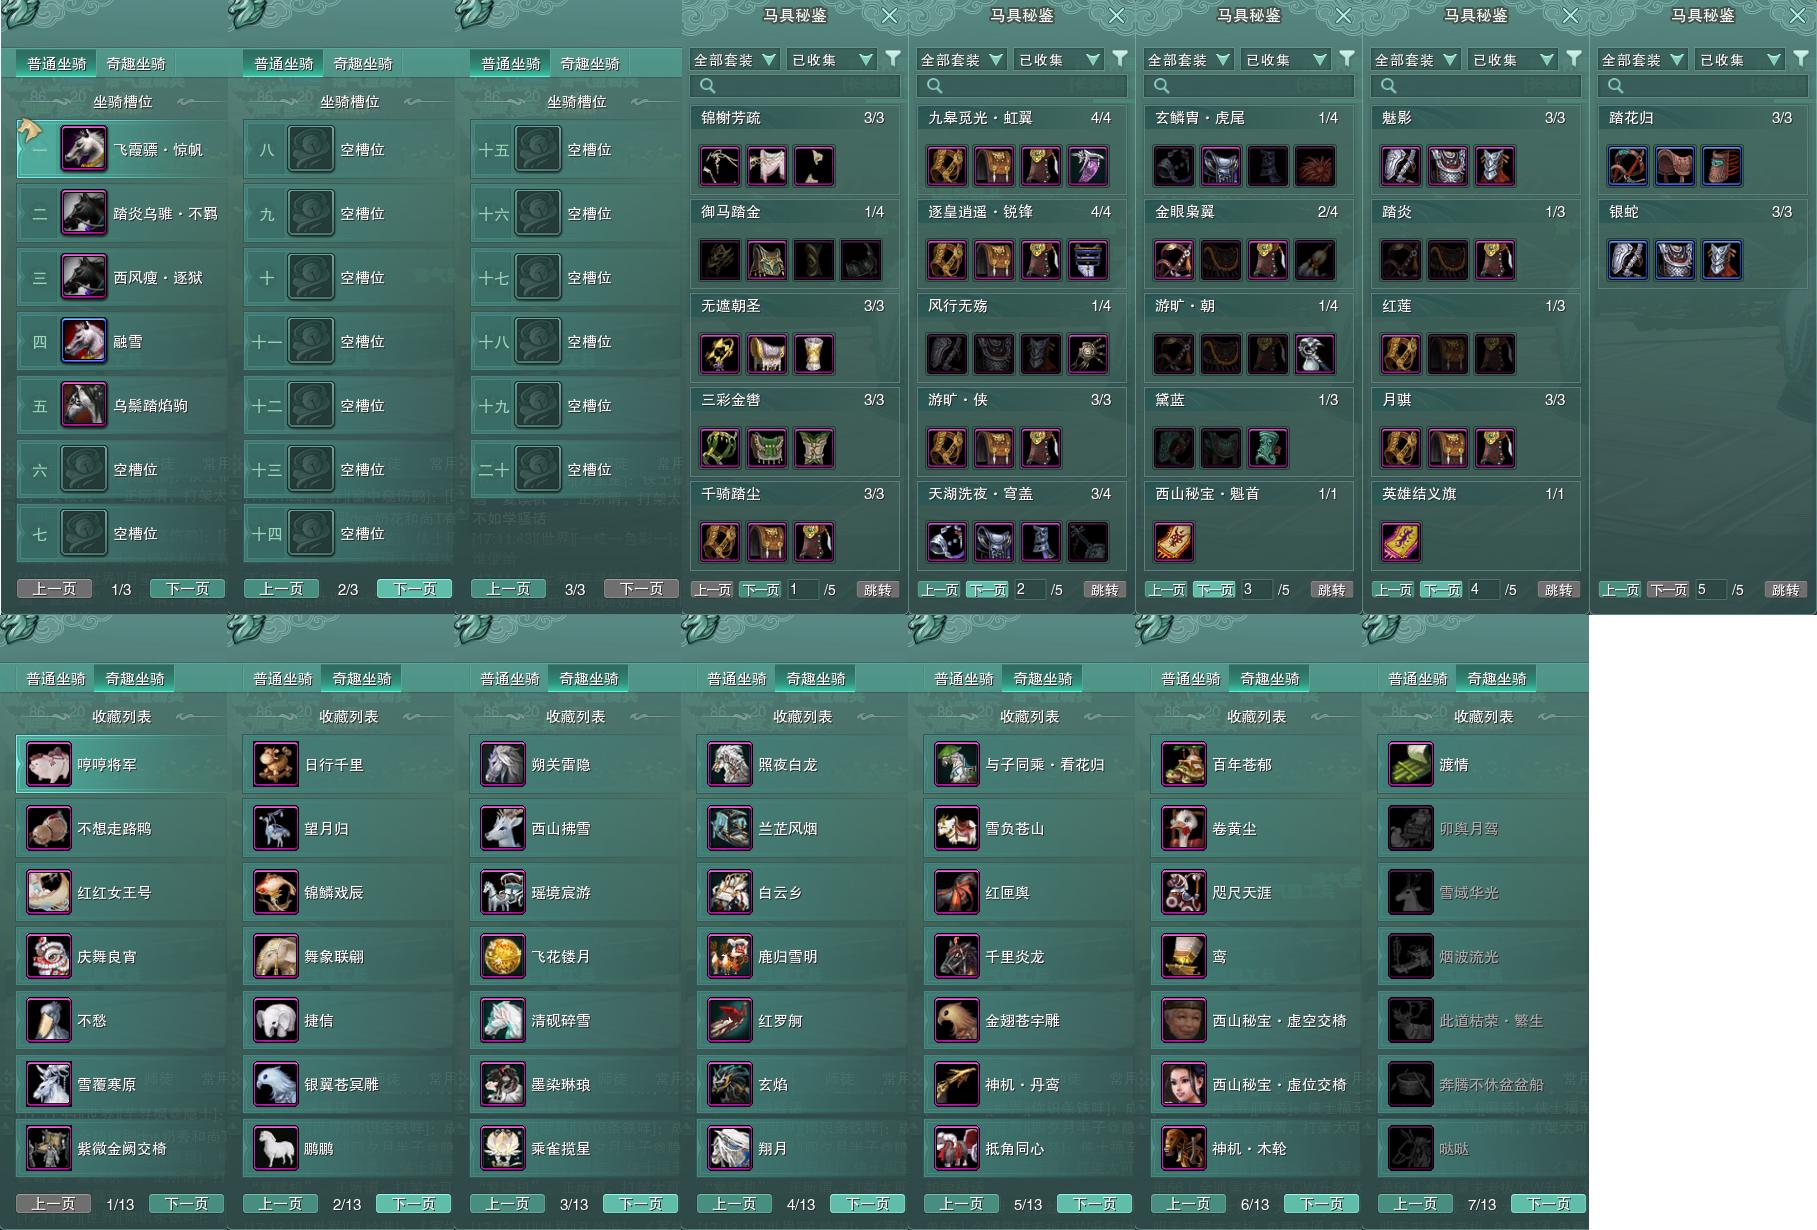Pick the 西山秘宝·虚空交椅 mount icon
The image size is (1817, 1230).
point(1184,1020)
